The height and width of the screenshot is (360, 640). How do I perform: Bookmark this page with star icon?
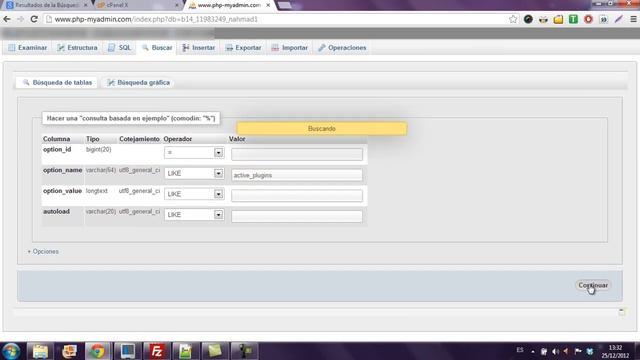(513, 19)
